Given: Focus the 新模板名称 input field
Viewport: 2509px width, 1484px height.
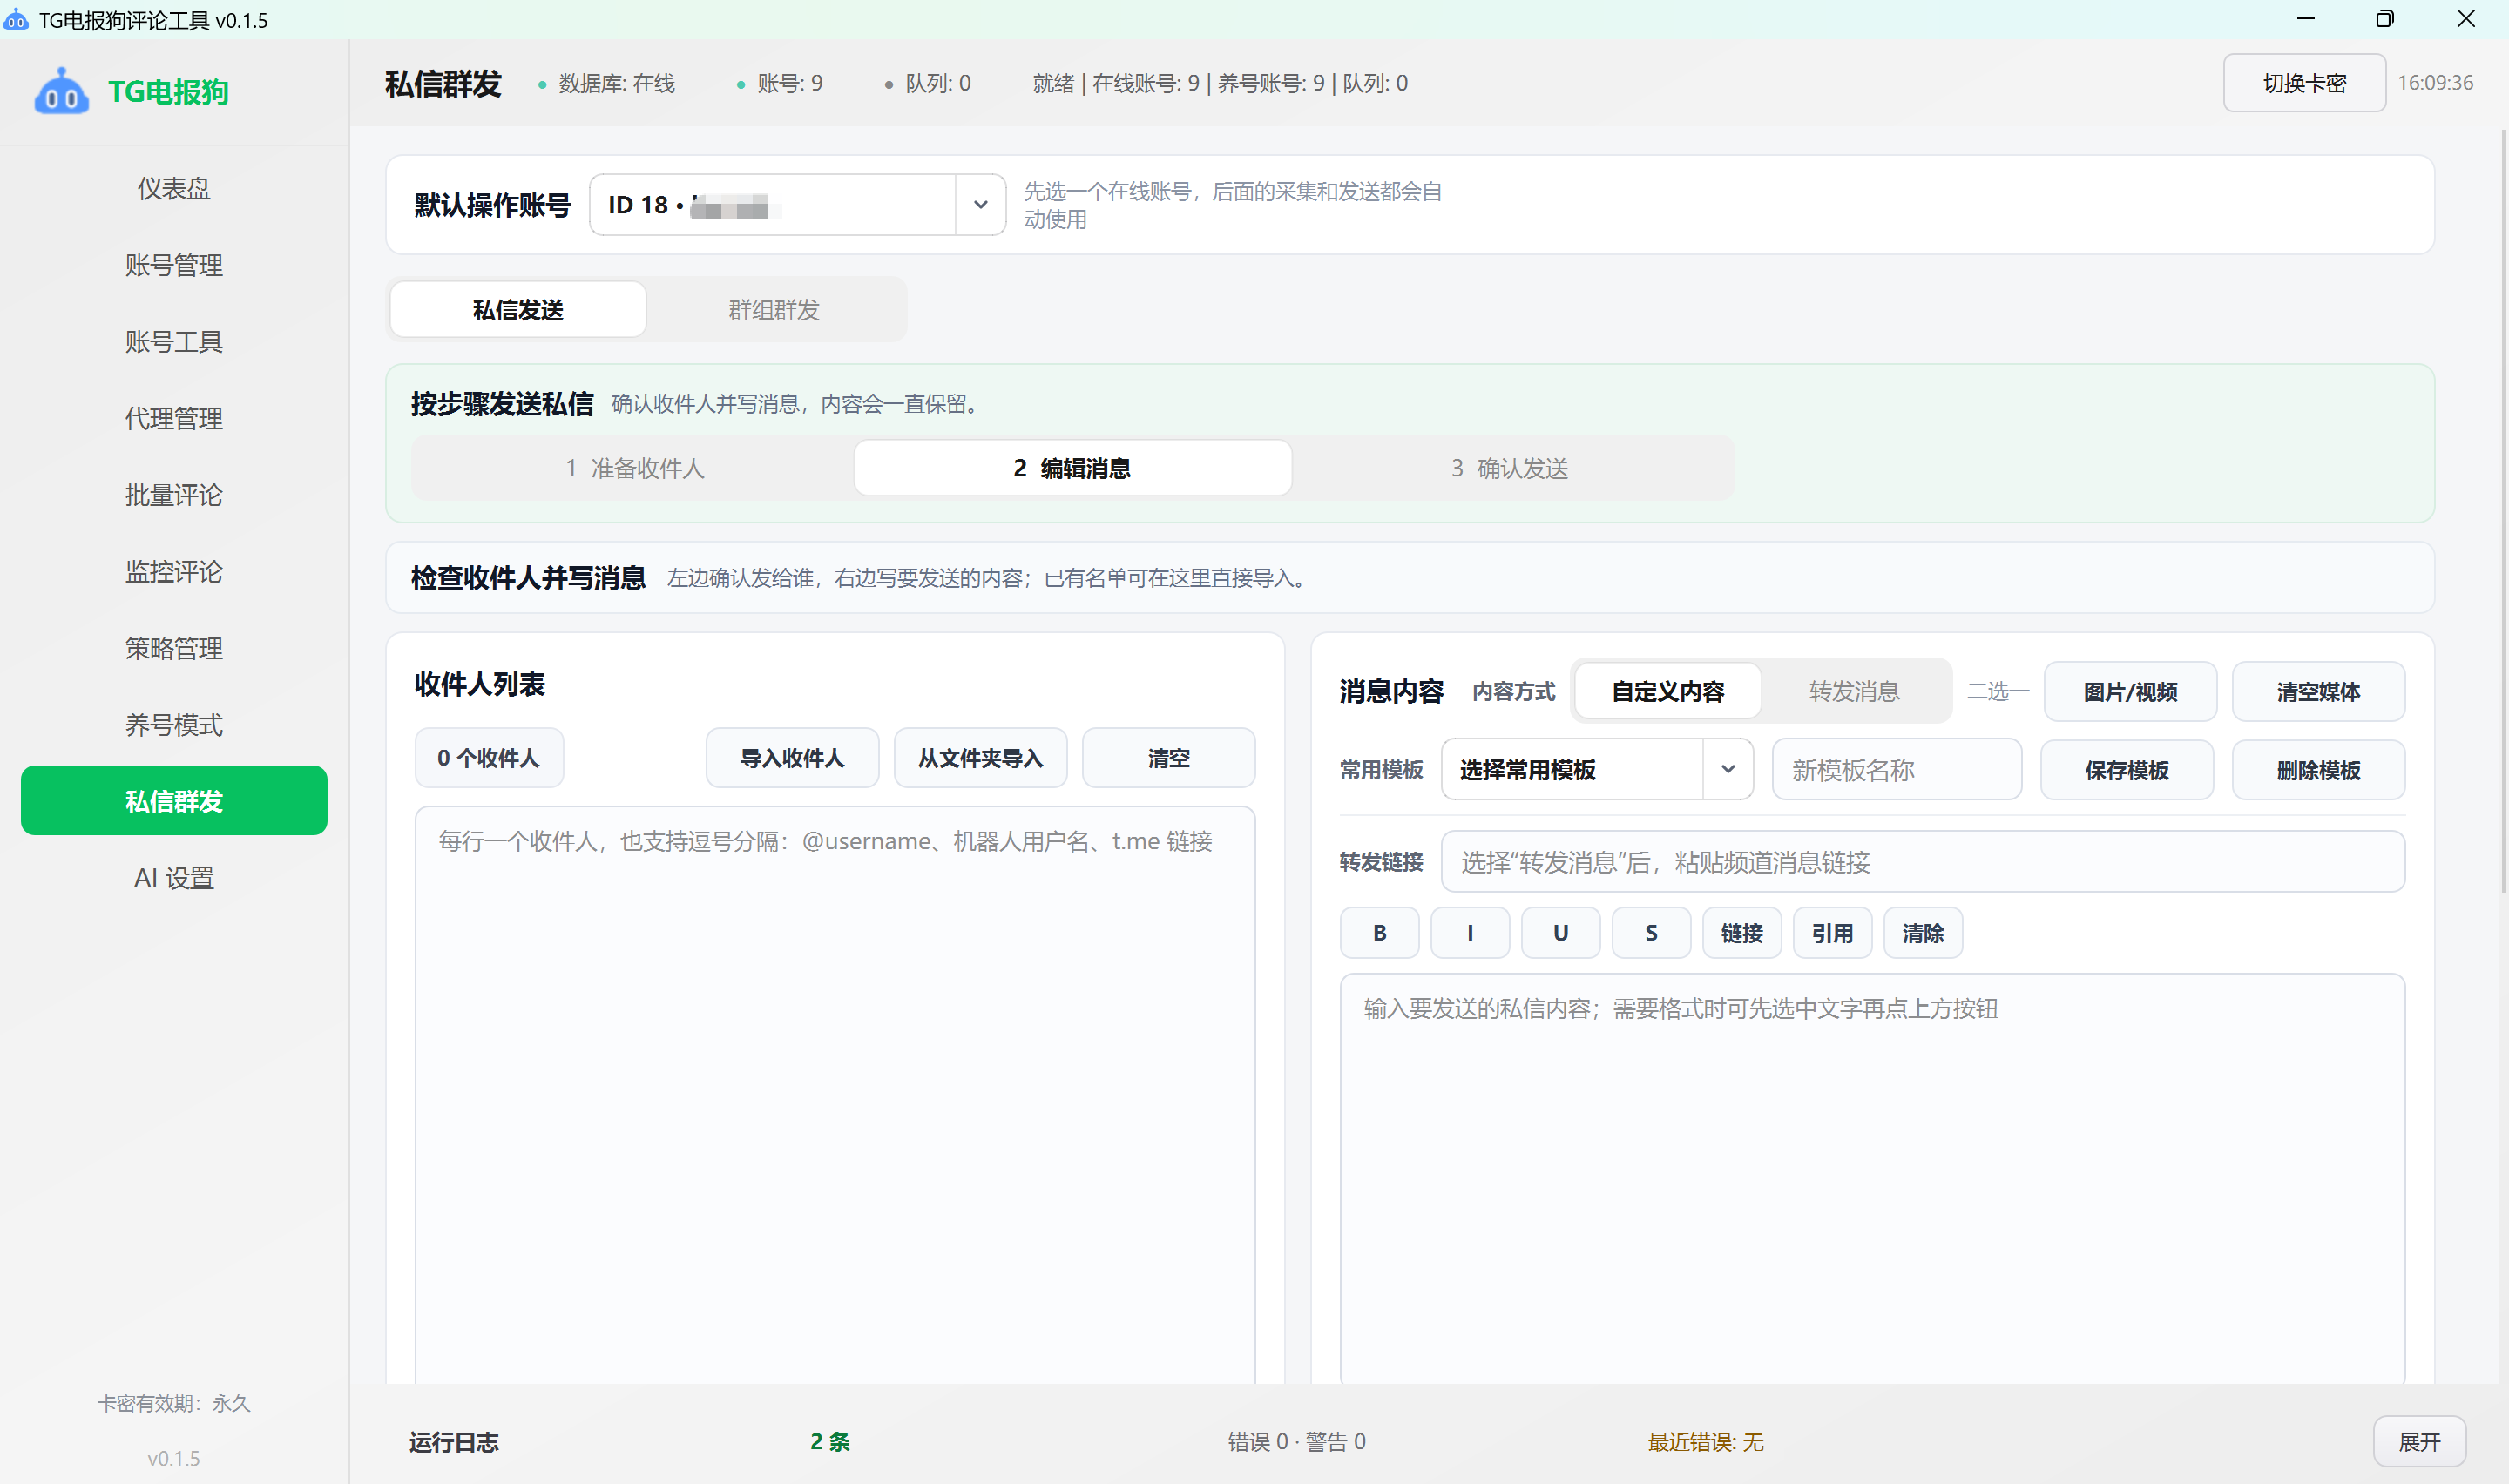Looking at the screenshot, I should [1896, 770].
